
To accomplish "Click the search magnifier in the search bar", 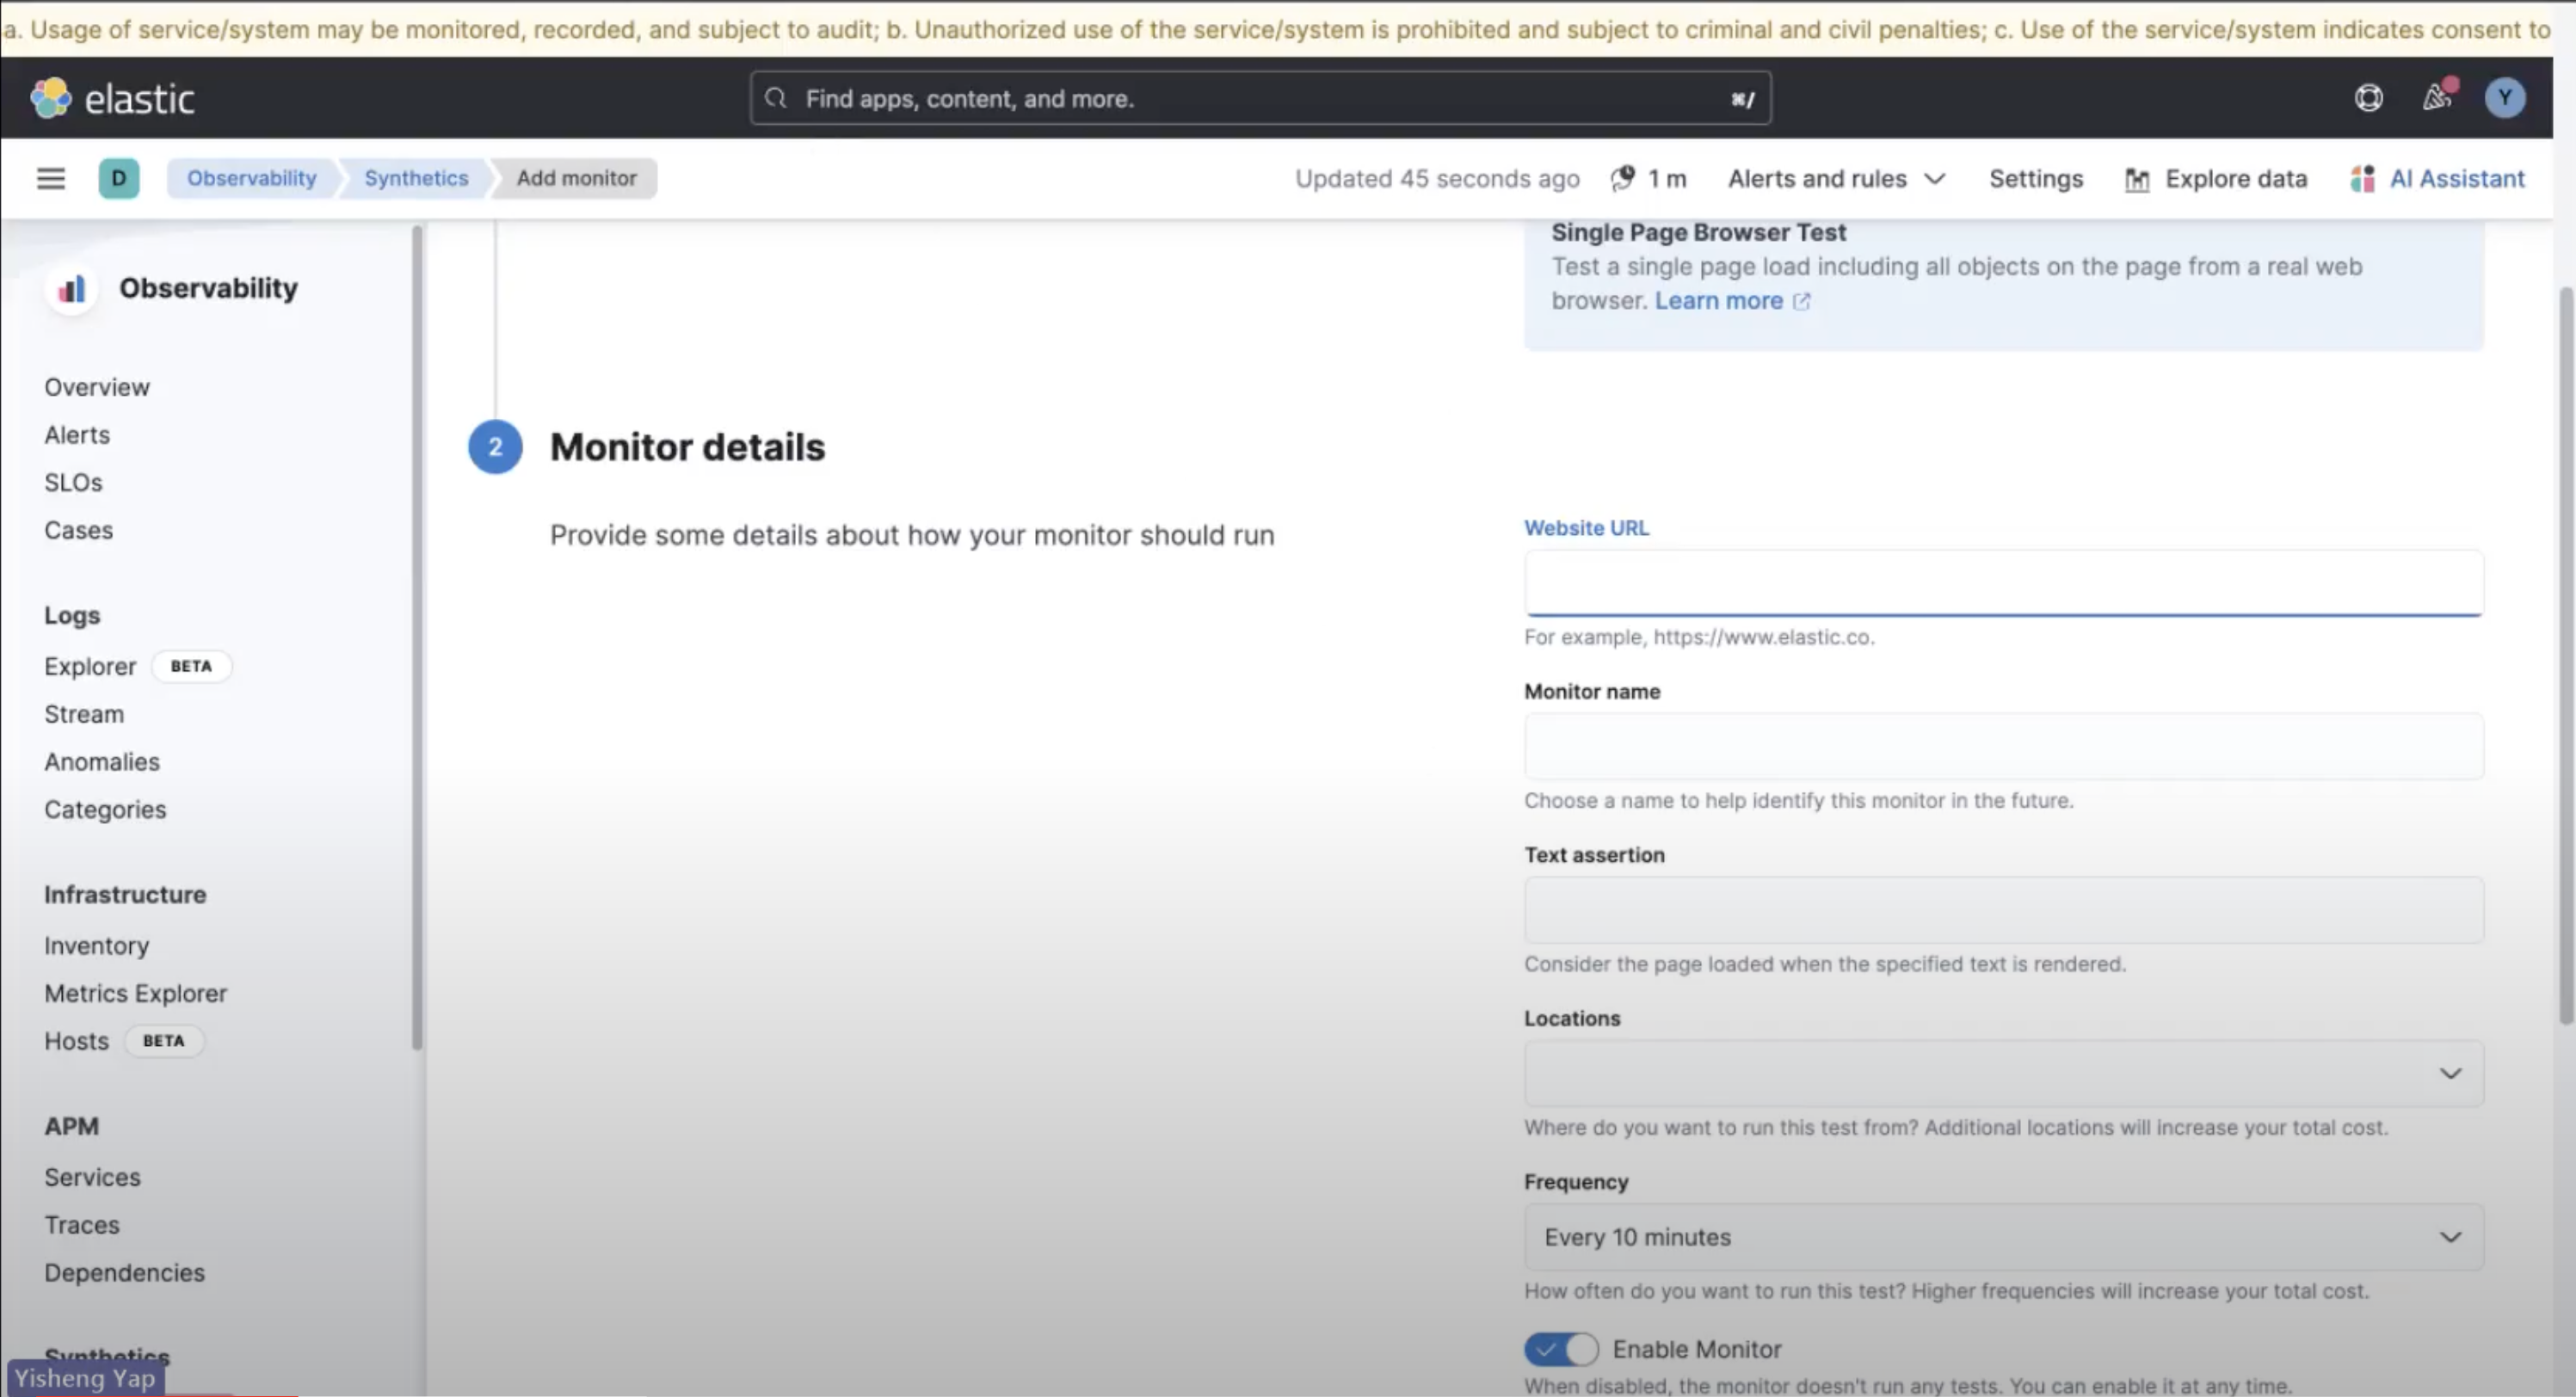I will [775, 98].
